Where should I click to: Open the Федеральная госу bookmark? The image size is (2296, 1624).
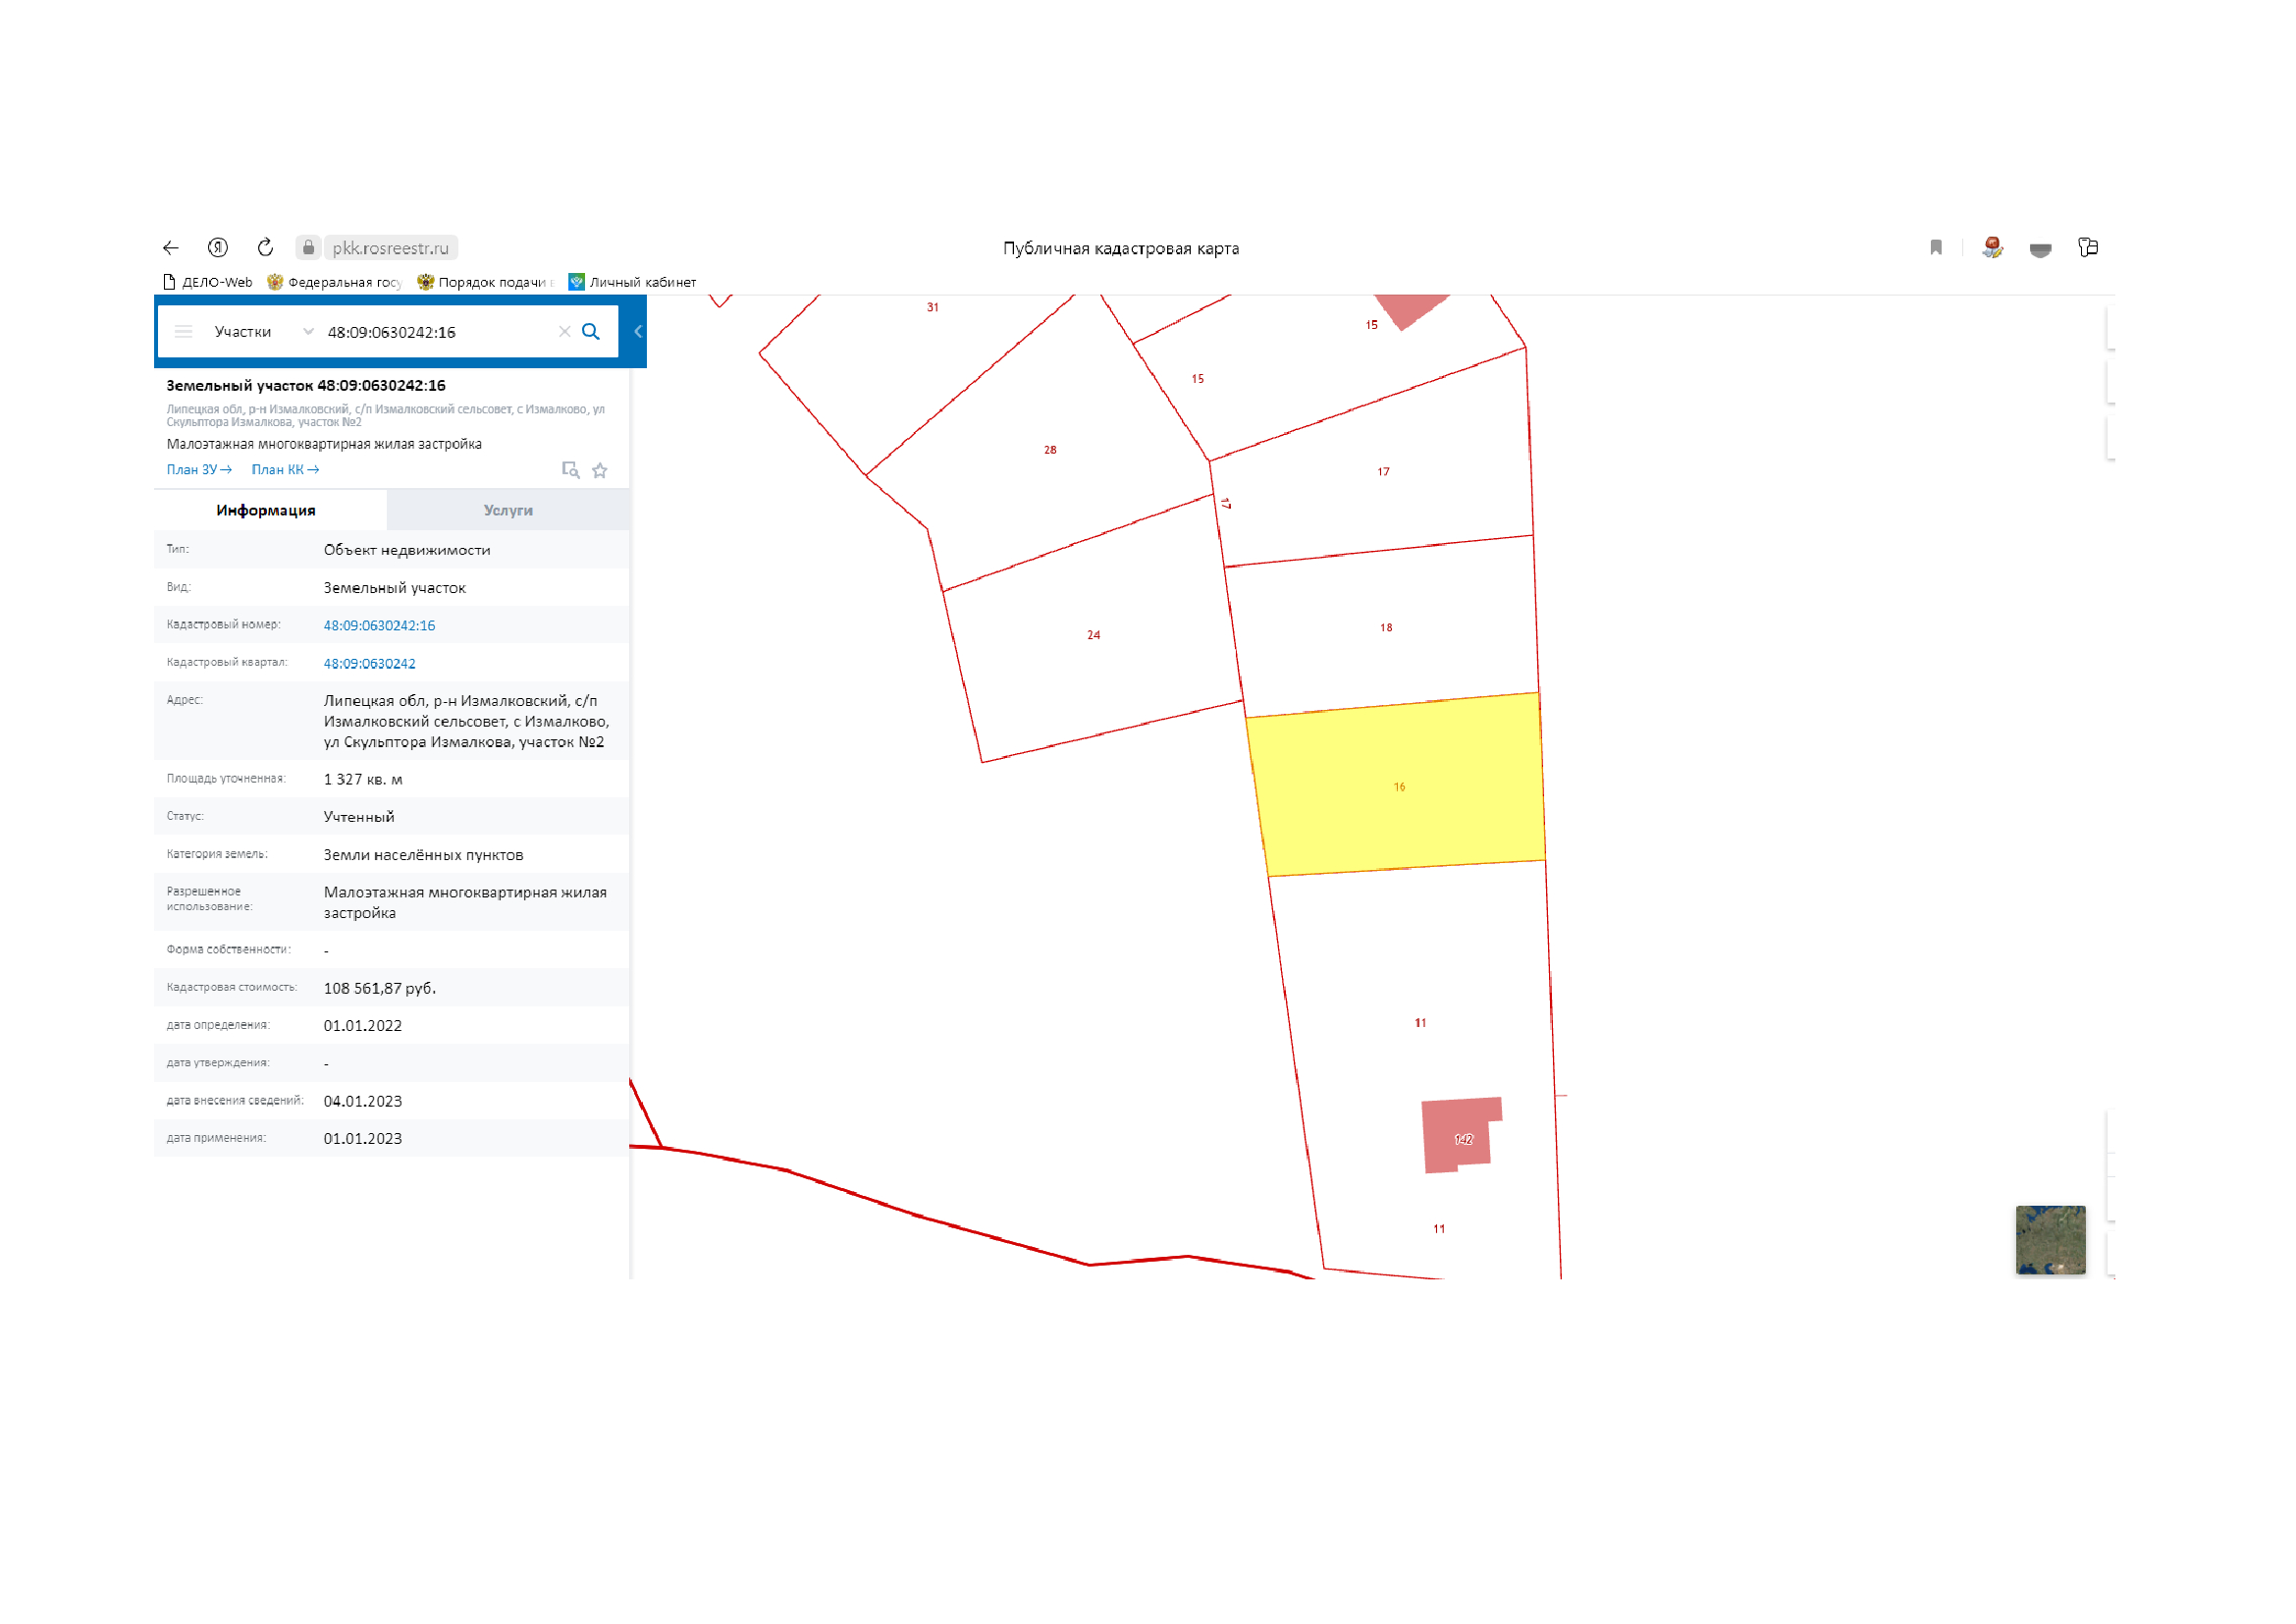point(335,282)
